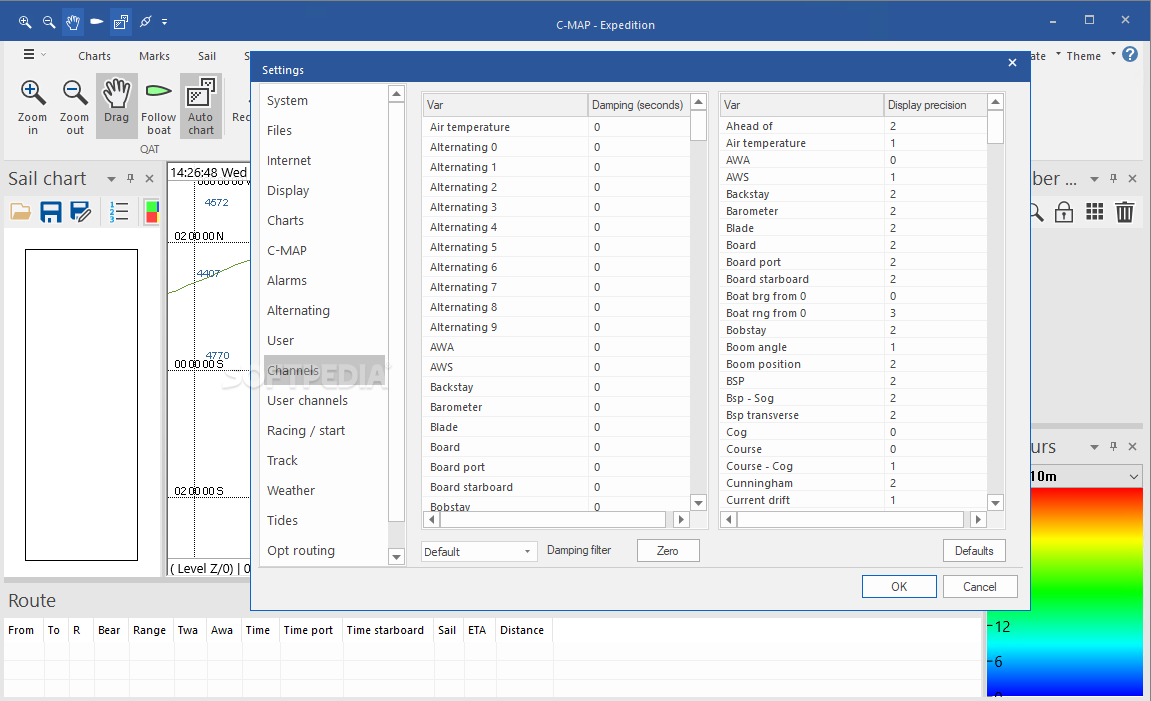
Task: Select User channels settings category
Action: [307, 401]
